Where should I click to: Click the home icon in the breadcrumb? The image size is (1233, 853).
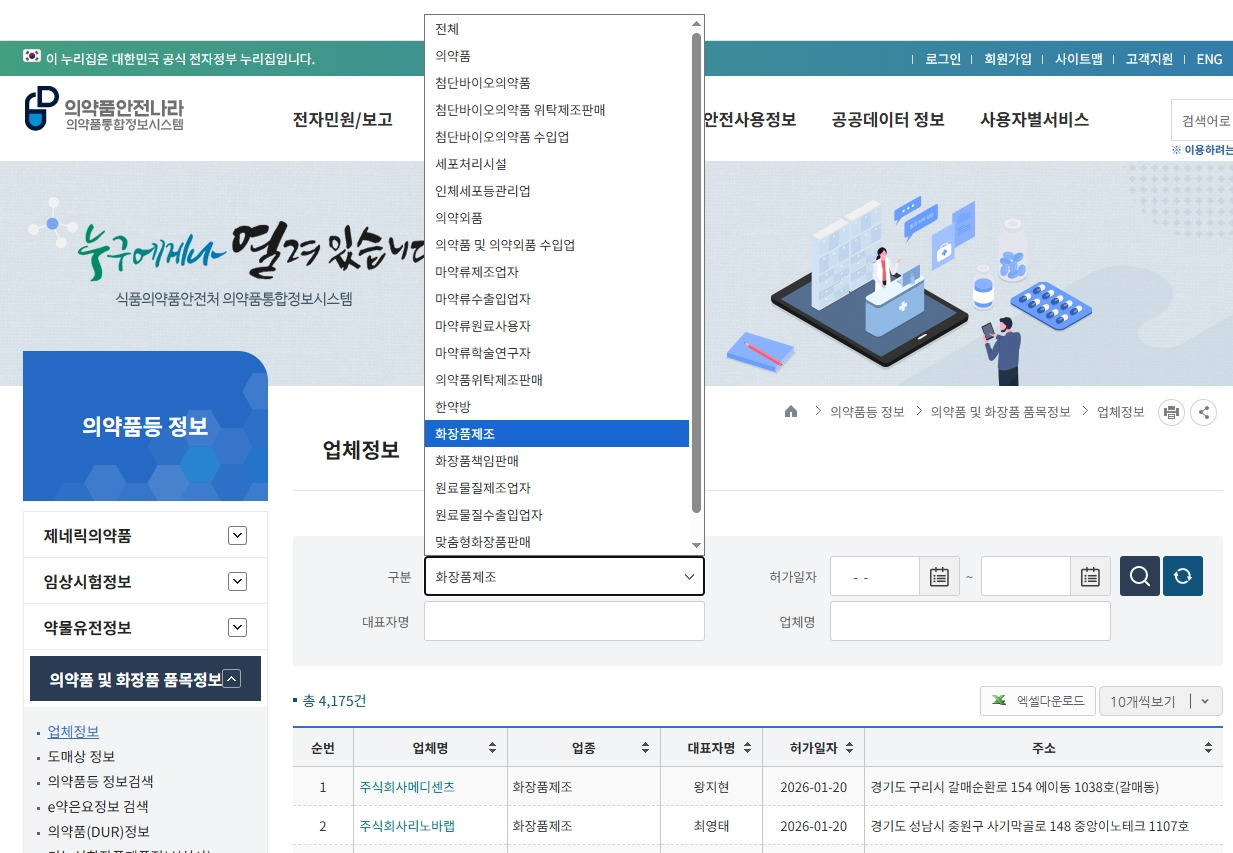pyautogui.click(x=791, y=411)
